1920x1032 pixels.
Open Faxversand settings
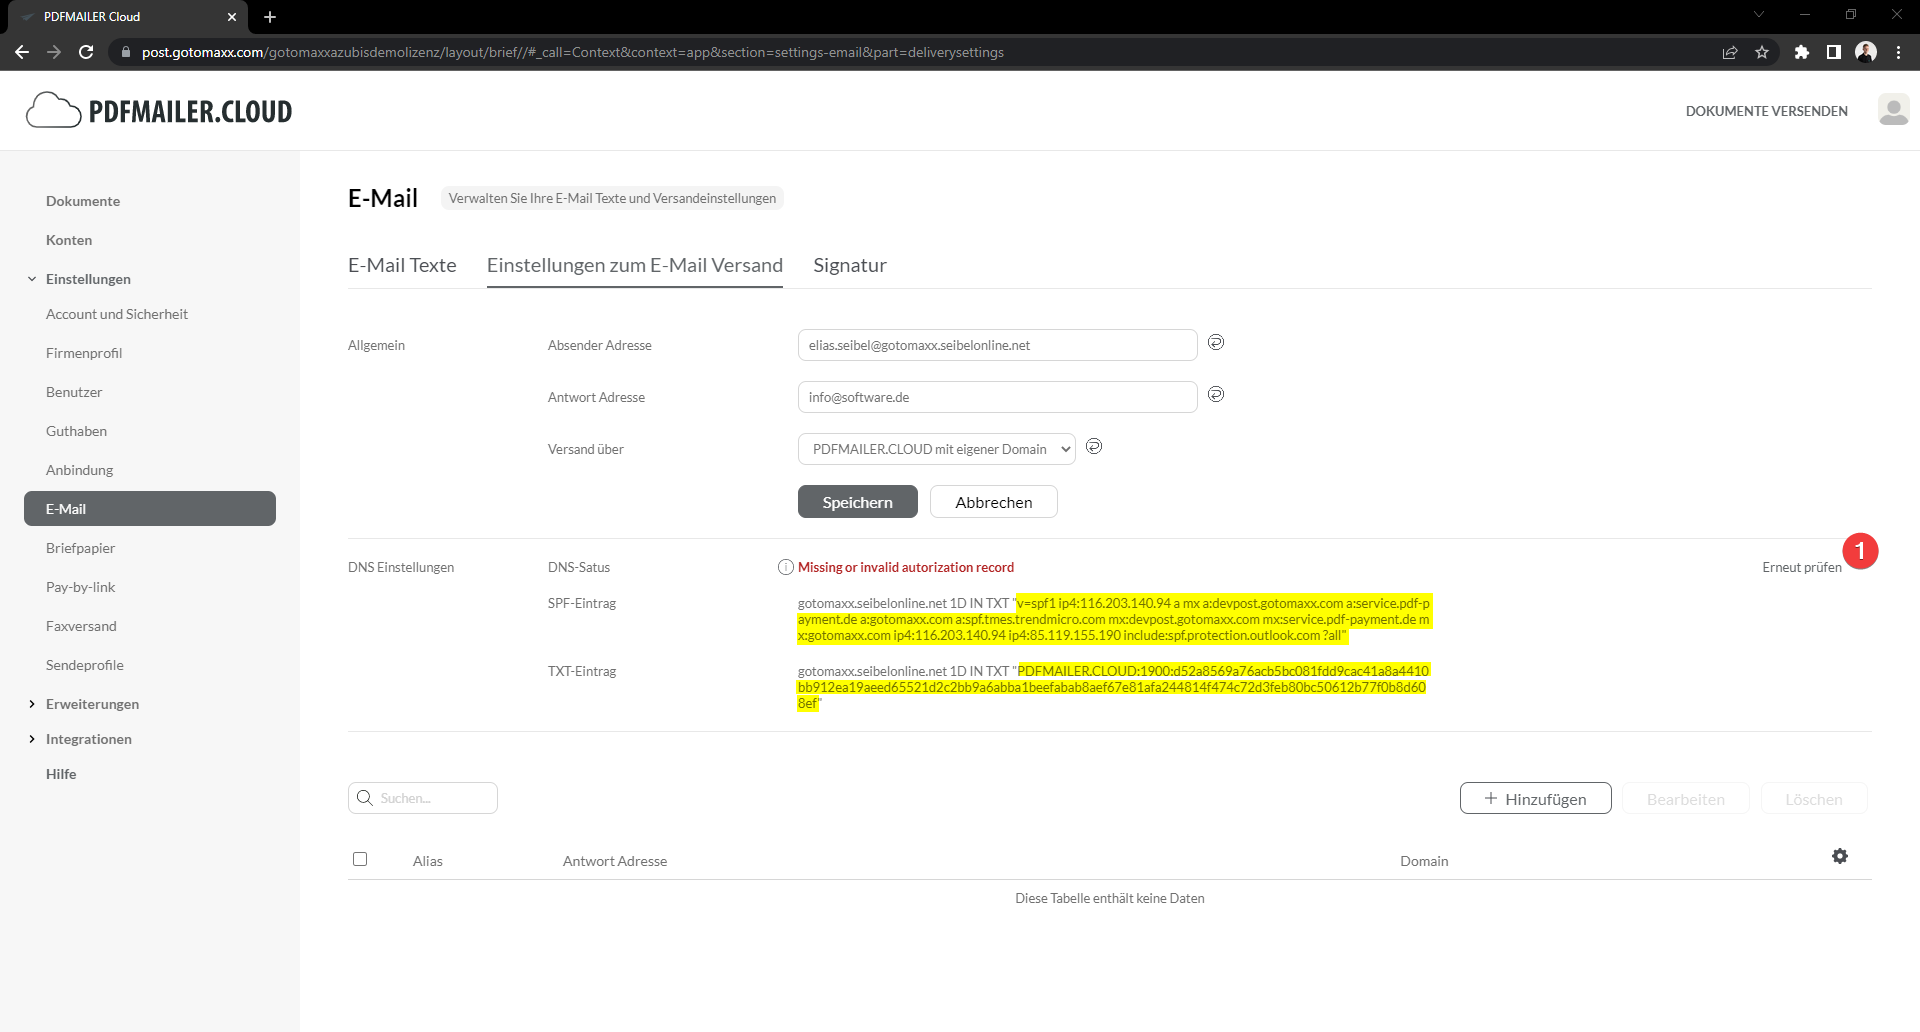click(81, 626)
